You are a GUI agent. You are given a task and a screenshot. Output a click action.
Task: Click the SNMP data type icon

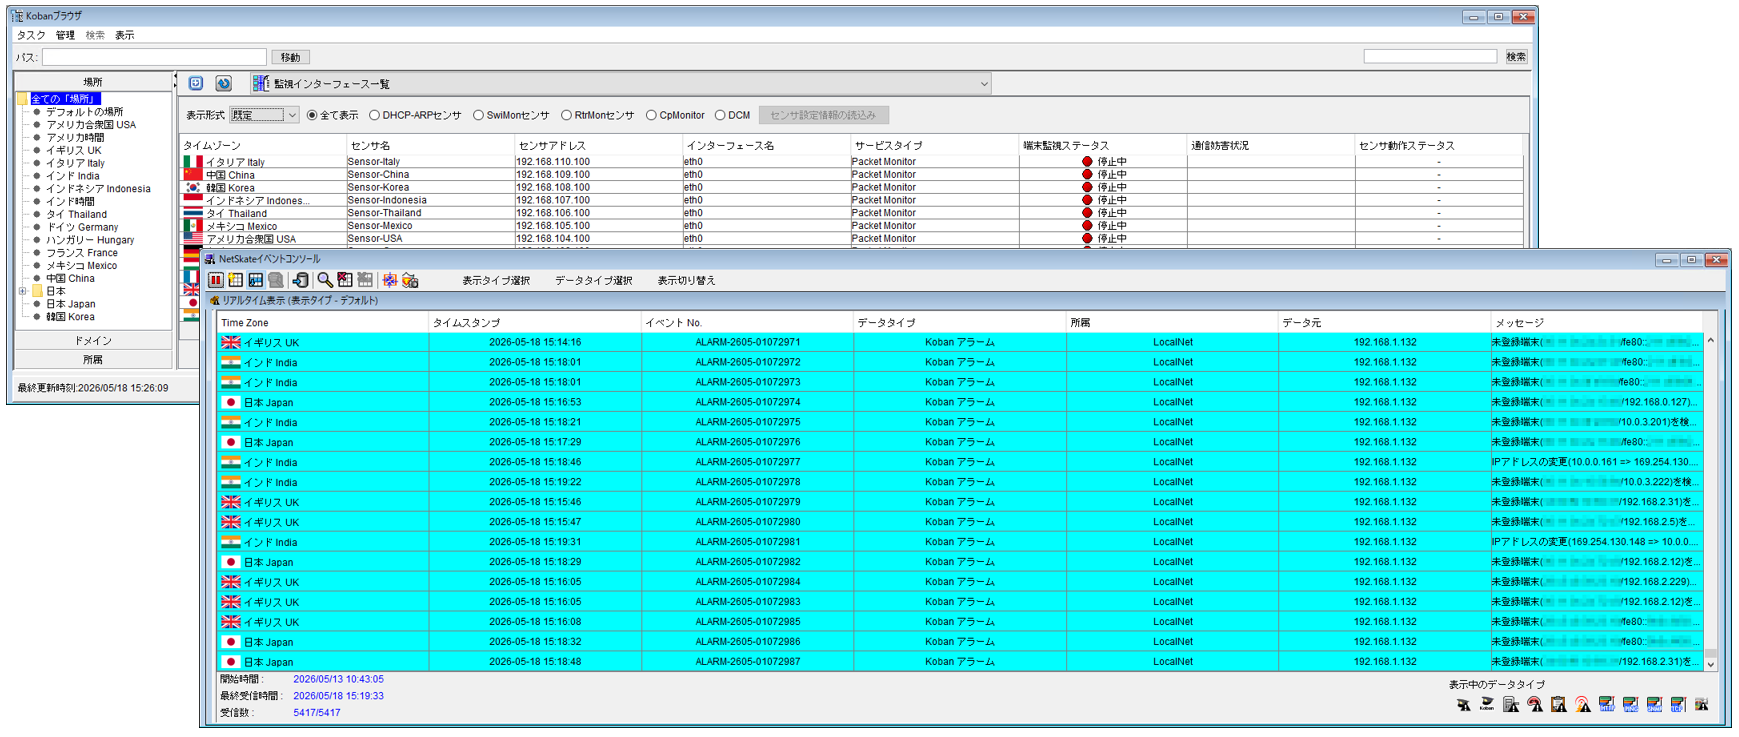pos(1654,705)
